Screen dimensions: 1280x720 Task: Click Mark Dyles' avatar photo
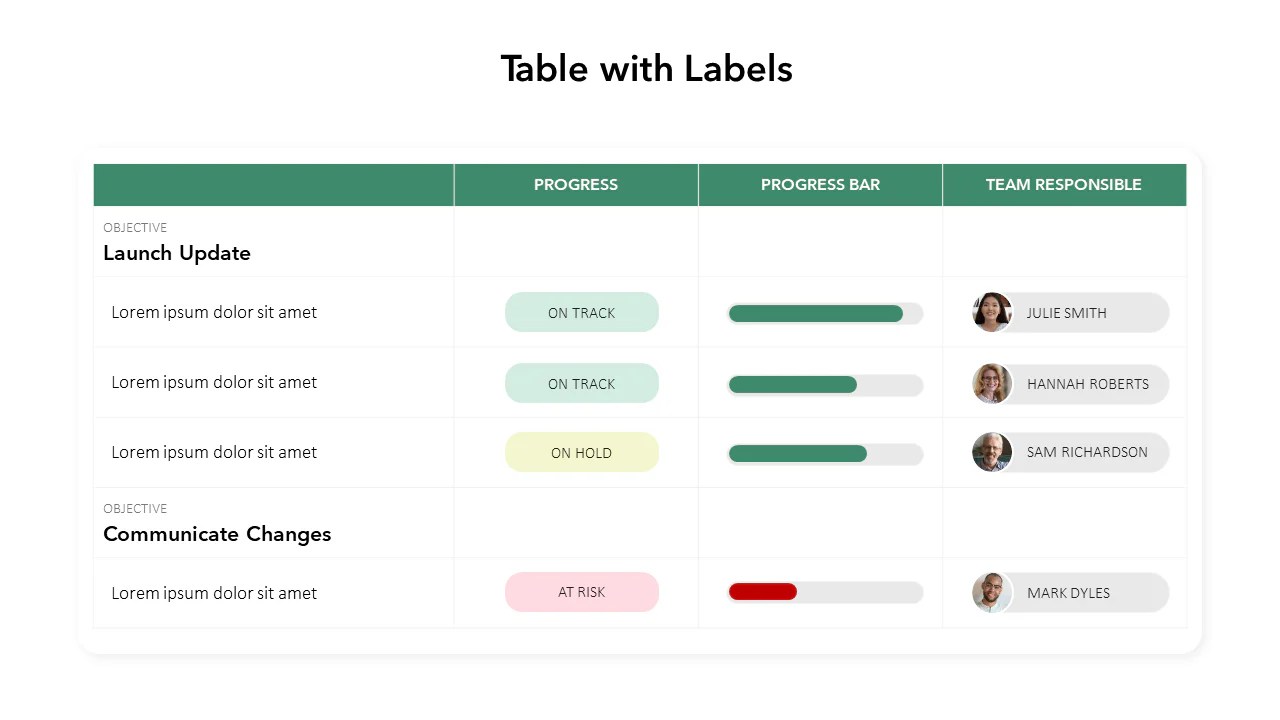(992, 593)
